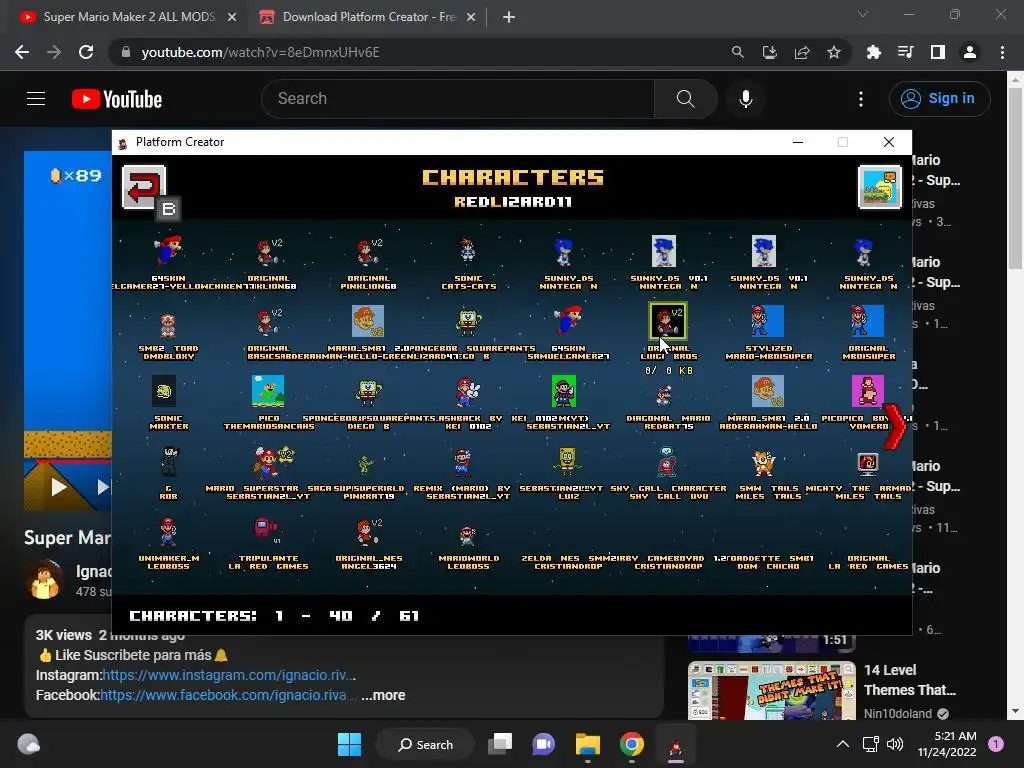The width and height of the screenshot is (1024, 768).
Task: Pick the Unimaker_M Leoboss character
Action: pos(168,532)
